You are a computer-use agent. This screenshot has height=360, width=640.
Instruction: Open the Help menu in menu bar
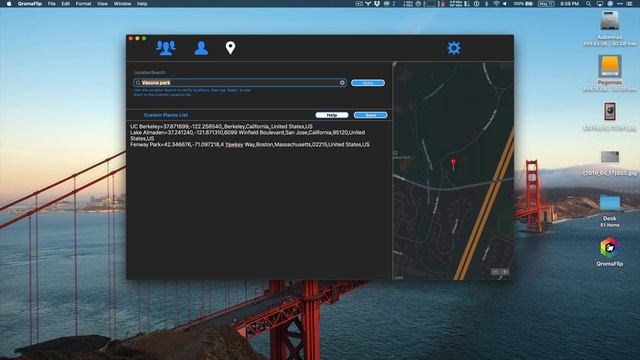tap(142, 4)
